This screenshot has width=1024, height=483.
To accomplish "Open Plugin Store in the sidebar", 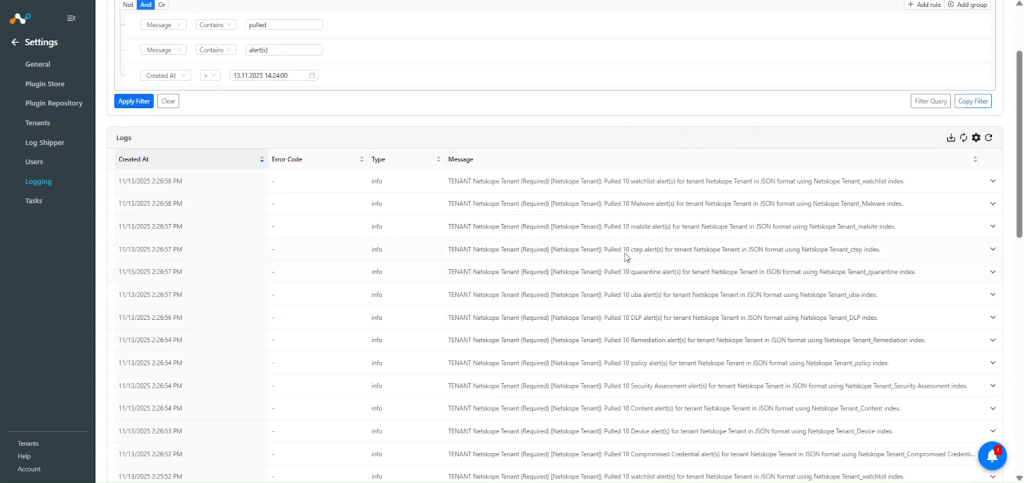I will click(44, 84).
